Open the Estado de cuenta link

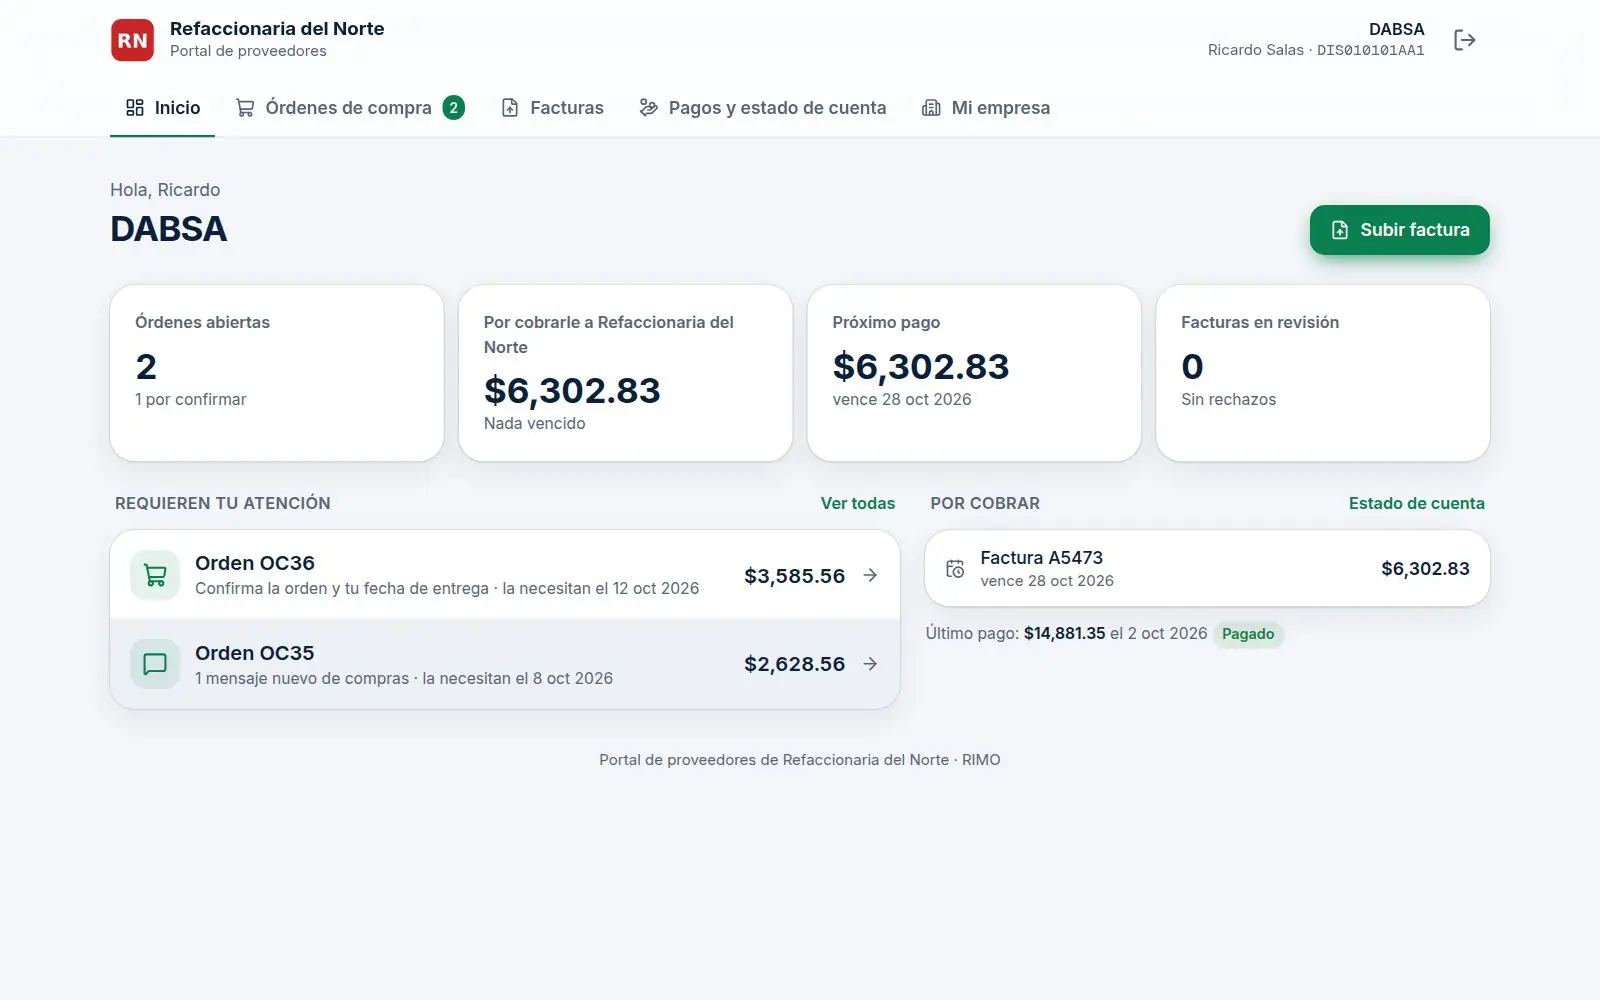pyautogui.click(x=1416, y=503)
